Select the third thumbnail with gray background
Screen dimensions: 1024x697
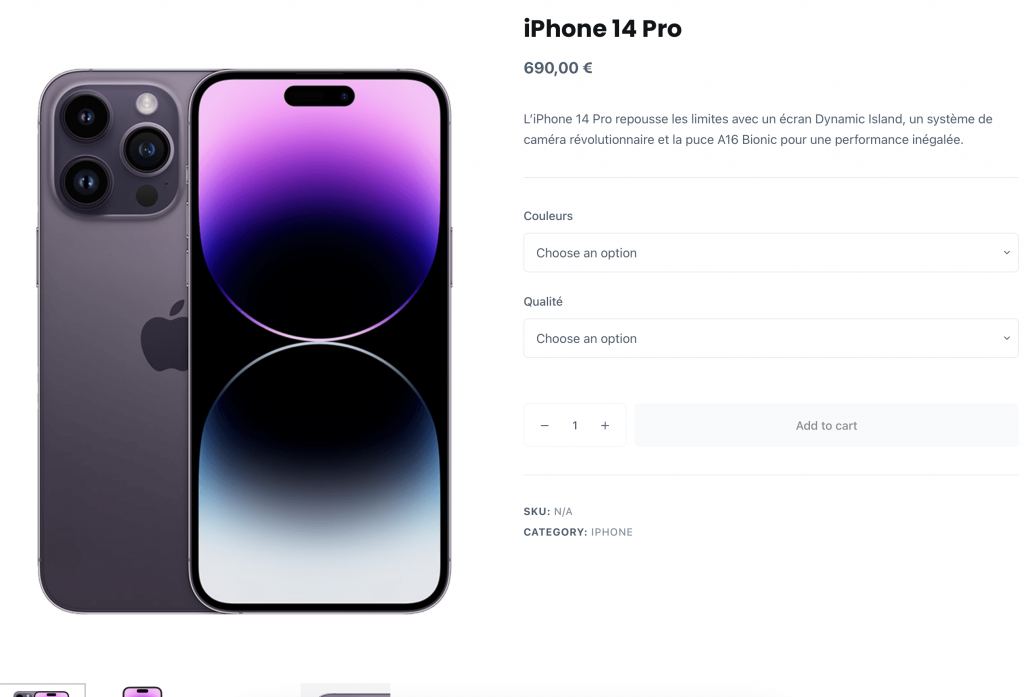point(345,690)
